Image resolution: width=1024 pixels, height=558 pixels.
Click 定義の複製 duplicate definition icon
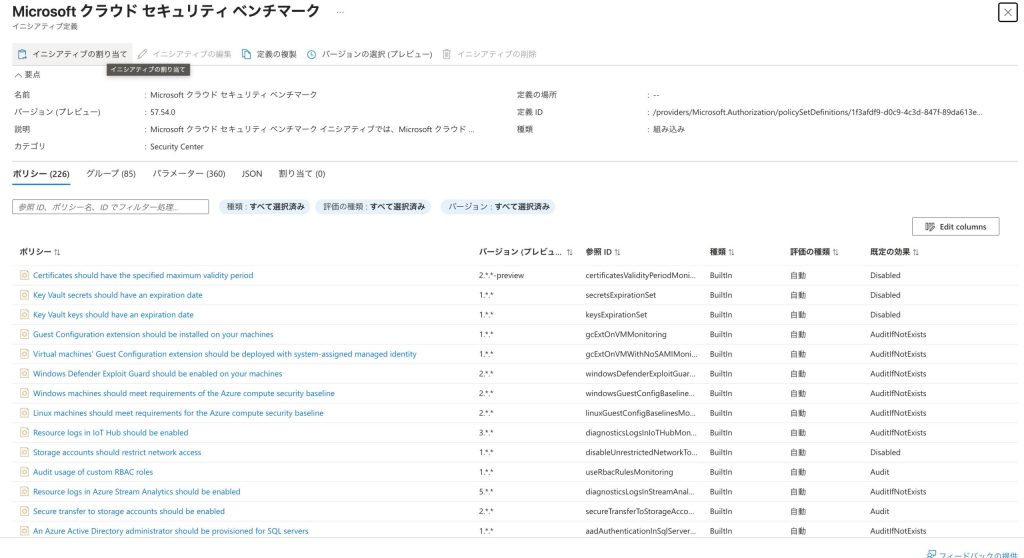pos(247,54)
